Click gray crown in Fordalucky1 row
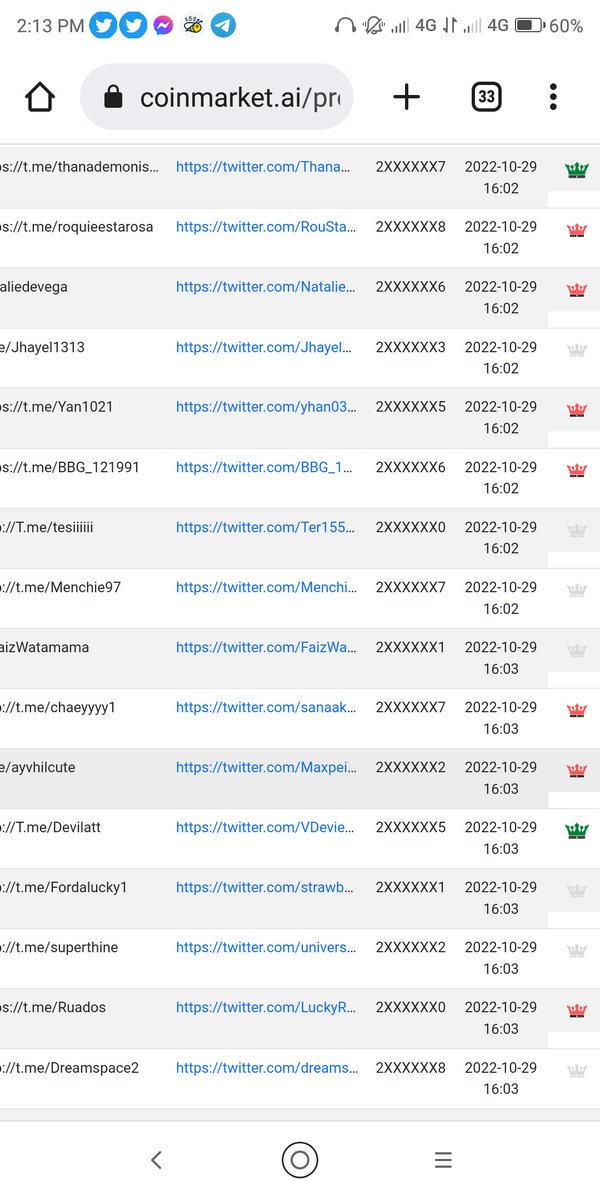 click(x=577, y=890)
